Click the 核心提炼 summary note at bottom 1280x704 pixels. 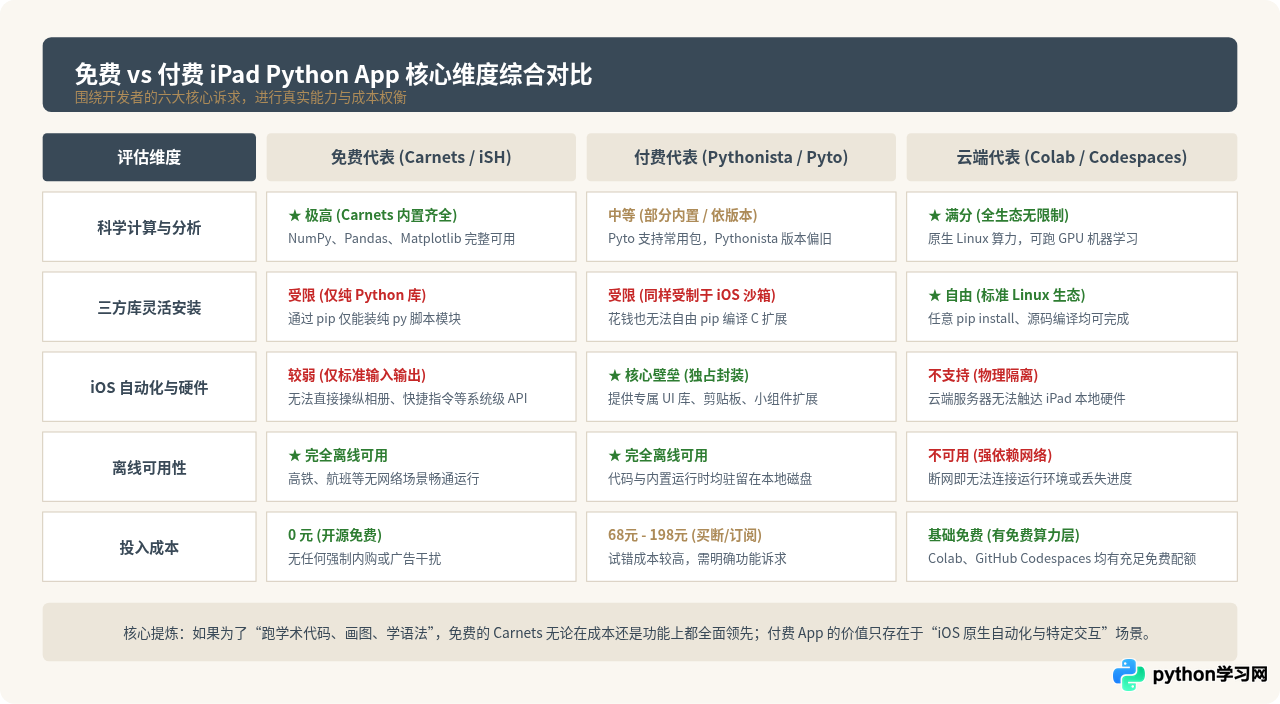640,632
